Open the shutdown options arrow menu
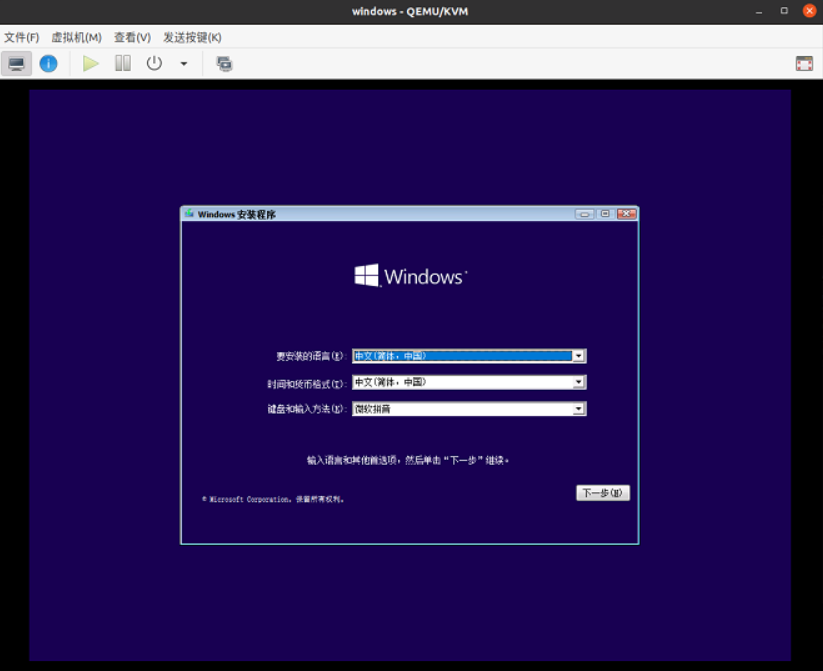The width and height of the screenshot is (823, 671). point(182,63)
